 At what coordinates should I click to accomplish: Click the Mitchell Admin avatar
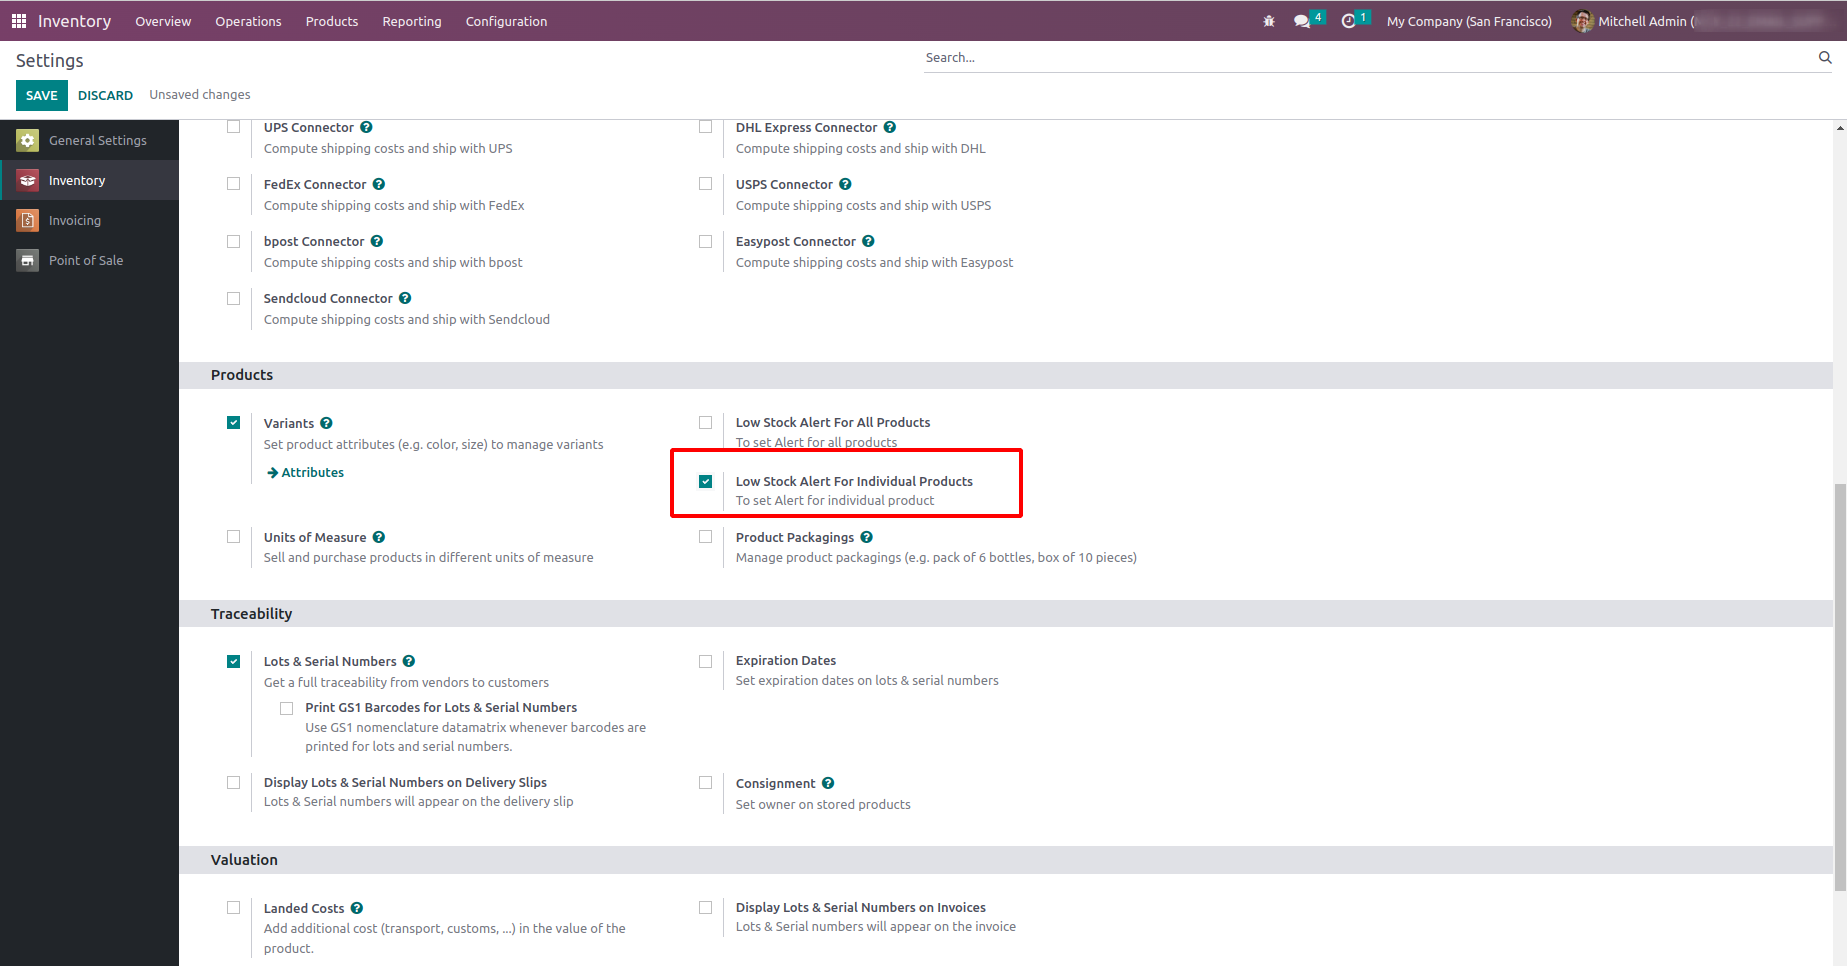tap(1582, 21)
